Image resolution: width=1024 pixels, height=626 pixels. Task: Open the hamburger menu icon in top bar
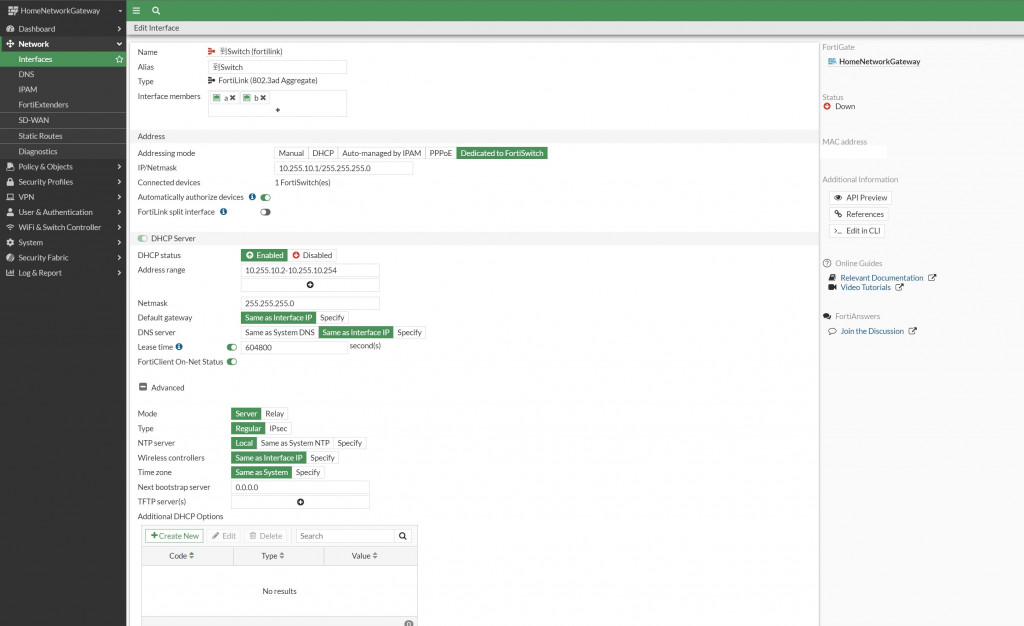136,10
